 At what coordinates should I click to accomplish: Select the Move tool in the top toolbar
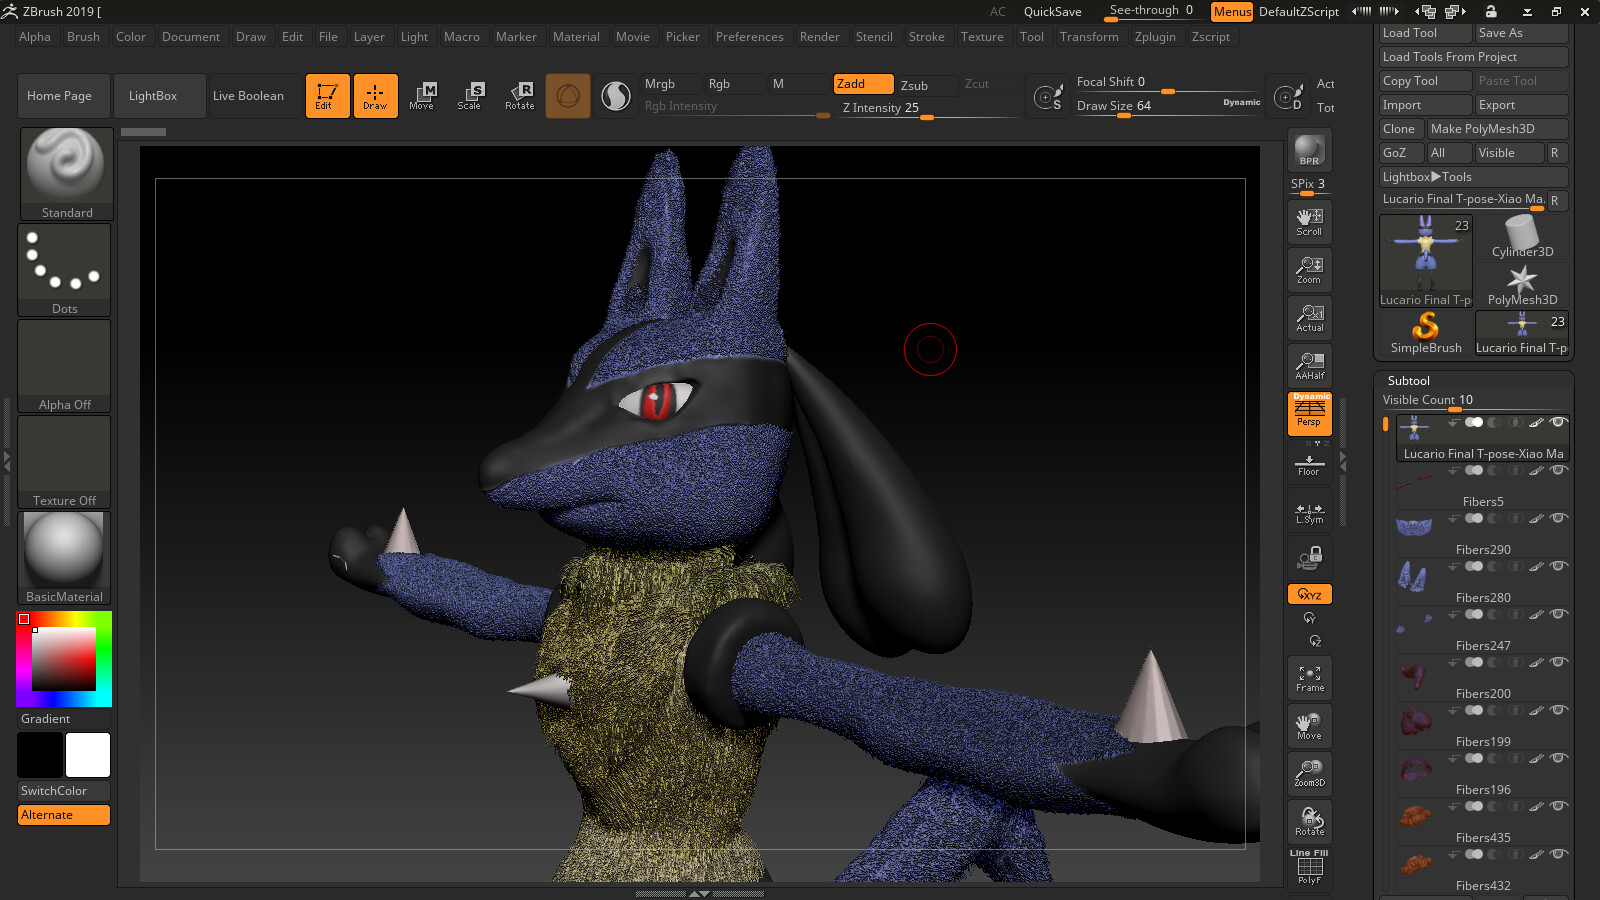423,95
